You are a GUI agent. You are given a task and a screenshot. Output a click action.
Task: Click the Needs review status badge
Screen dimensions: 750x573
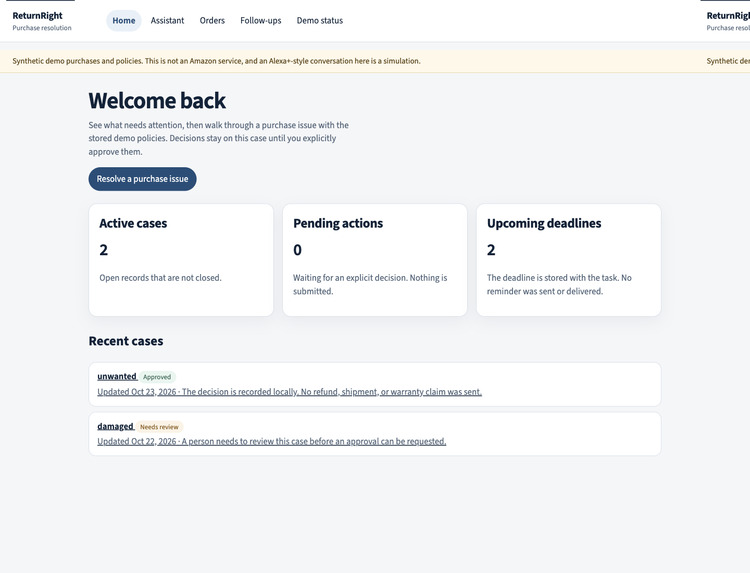pyautogui.click(x=159, y=427)
